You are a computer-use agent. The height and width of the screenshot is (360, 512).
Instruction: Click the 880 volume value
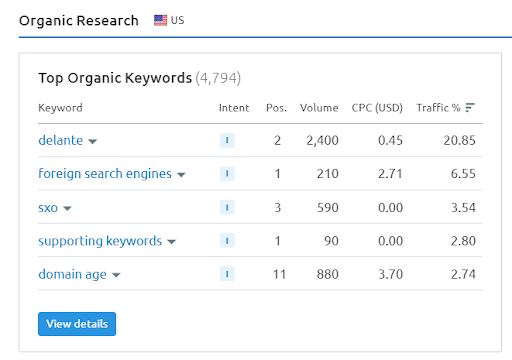[x=328, y=274]
